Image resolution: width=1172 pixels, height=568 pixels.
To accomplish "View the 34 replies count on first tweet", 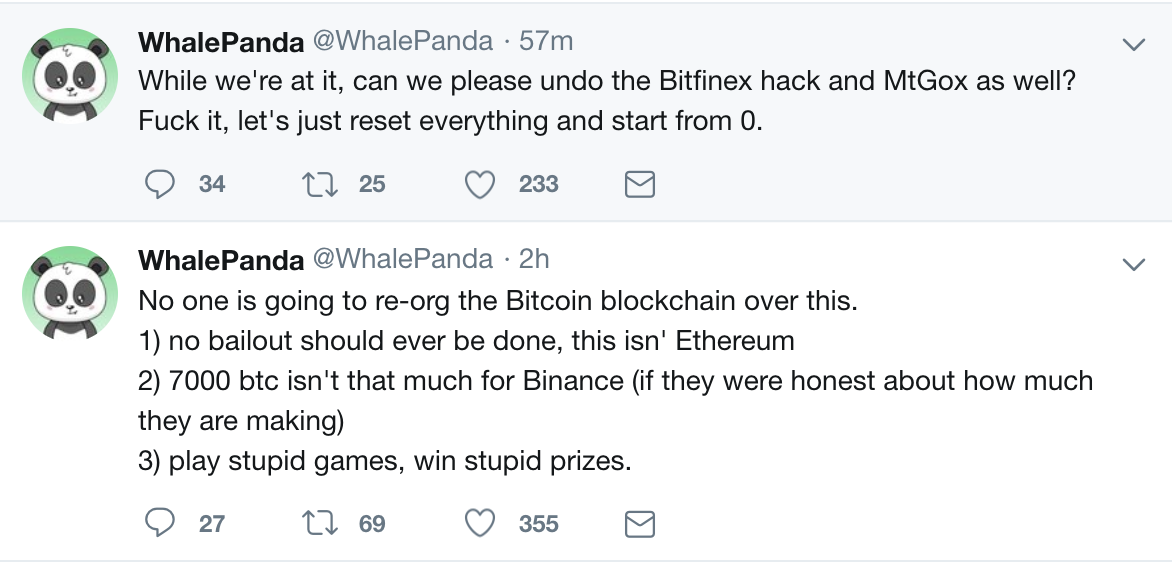I will [212, 184].
